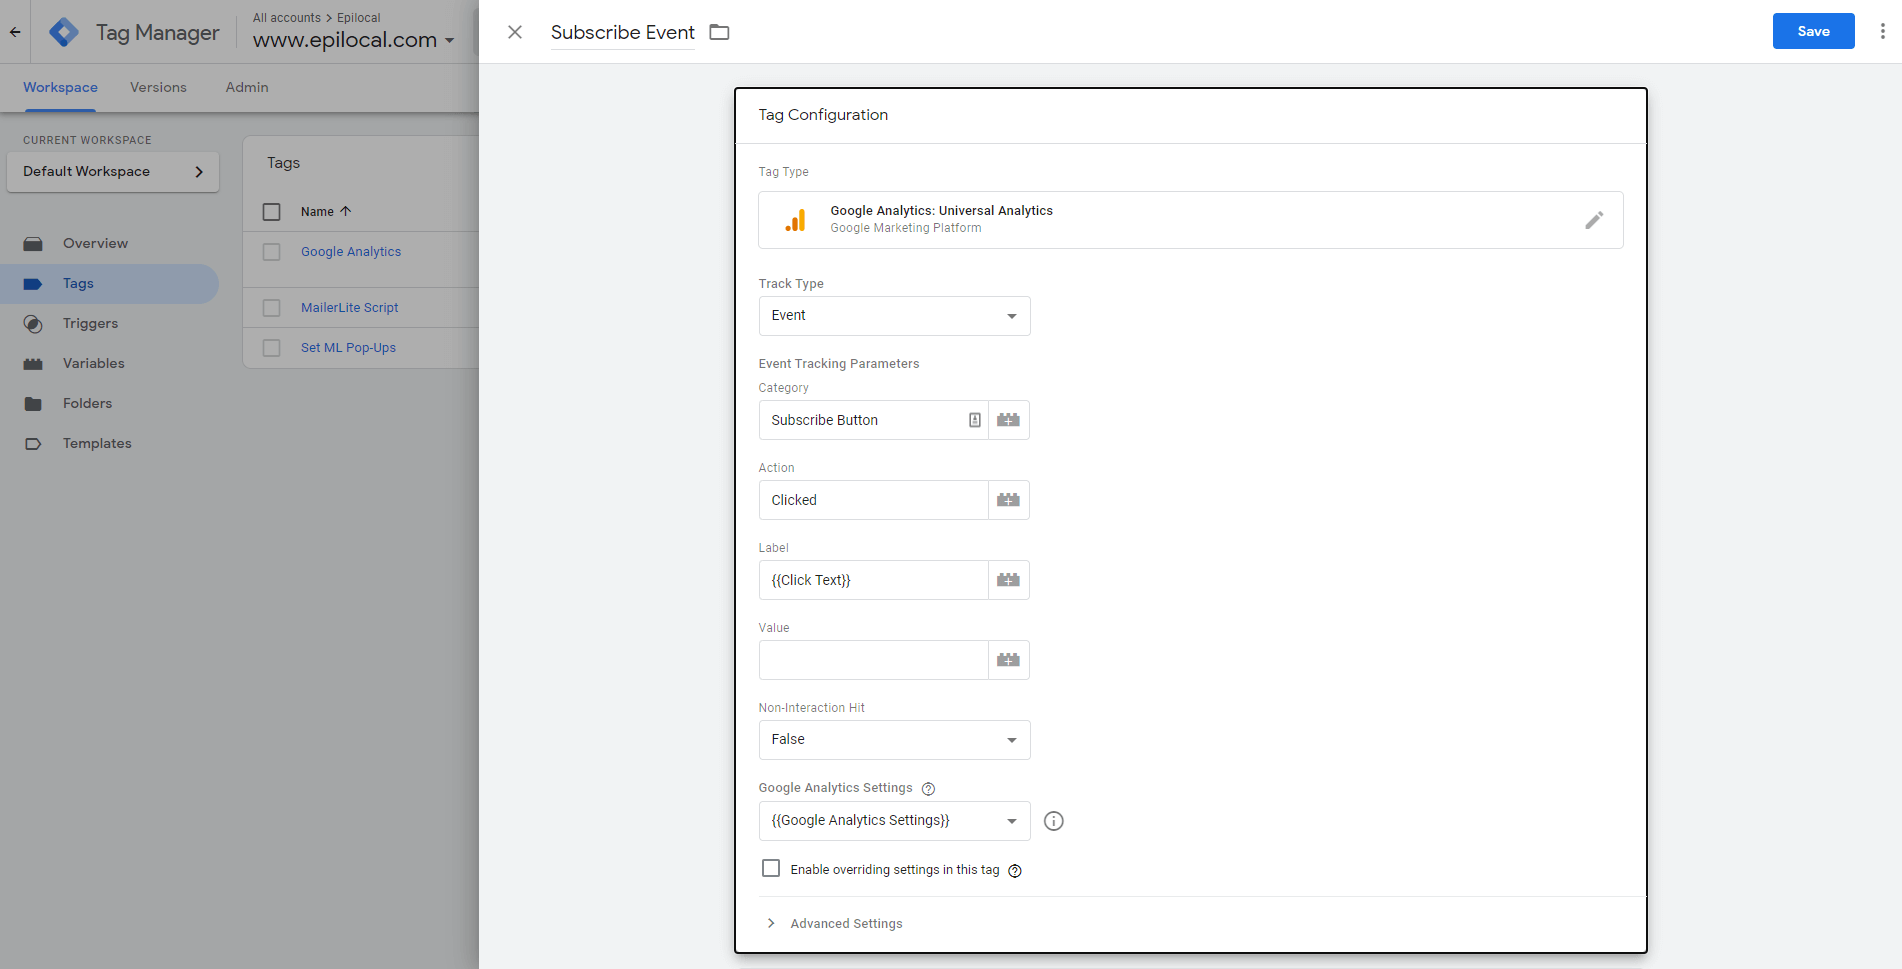Open variable picker for Label field
The image size is (1902, 969).
click(x=1008, y=580)
